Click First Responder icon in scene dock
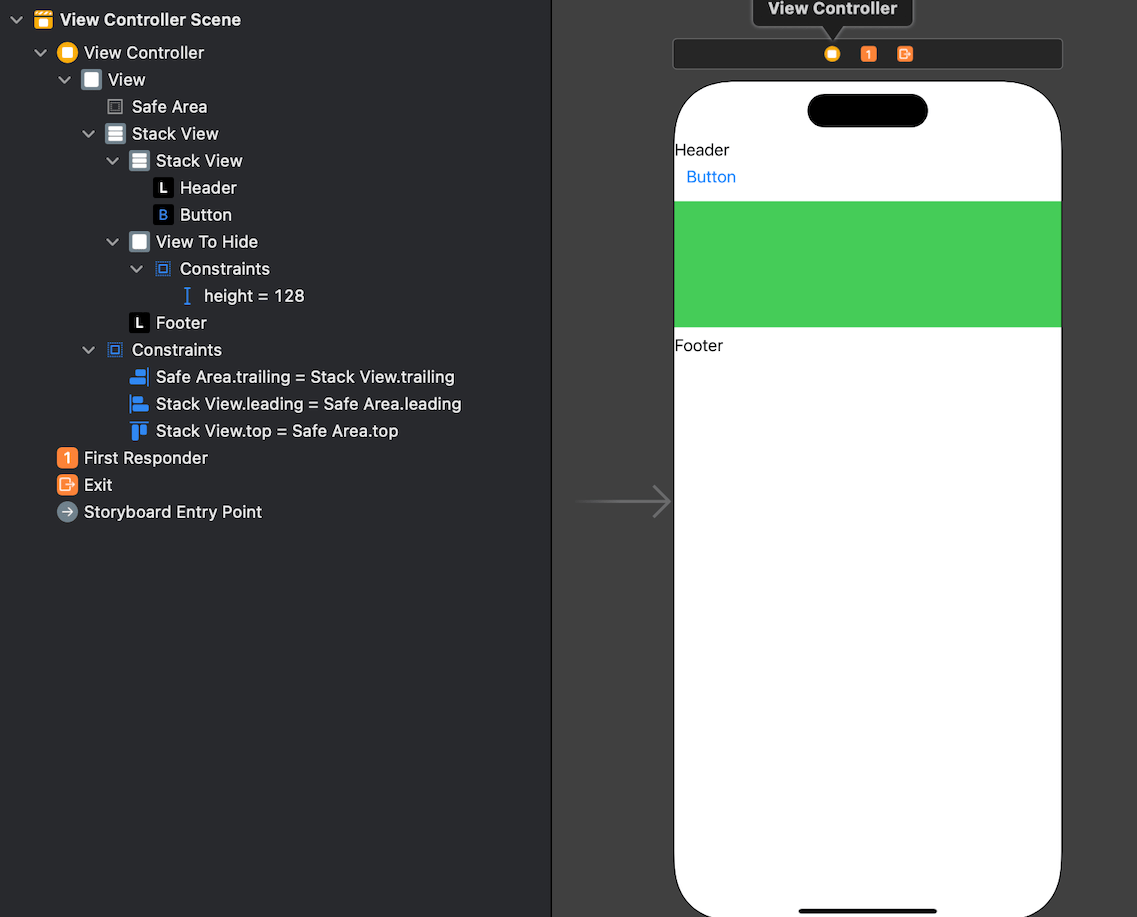The image size is (1137, 917). [869, 54]
